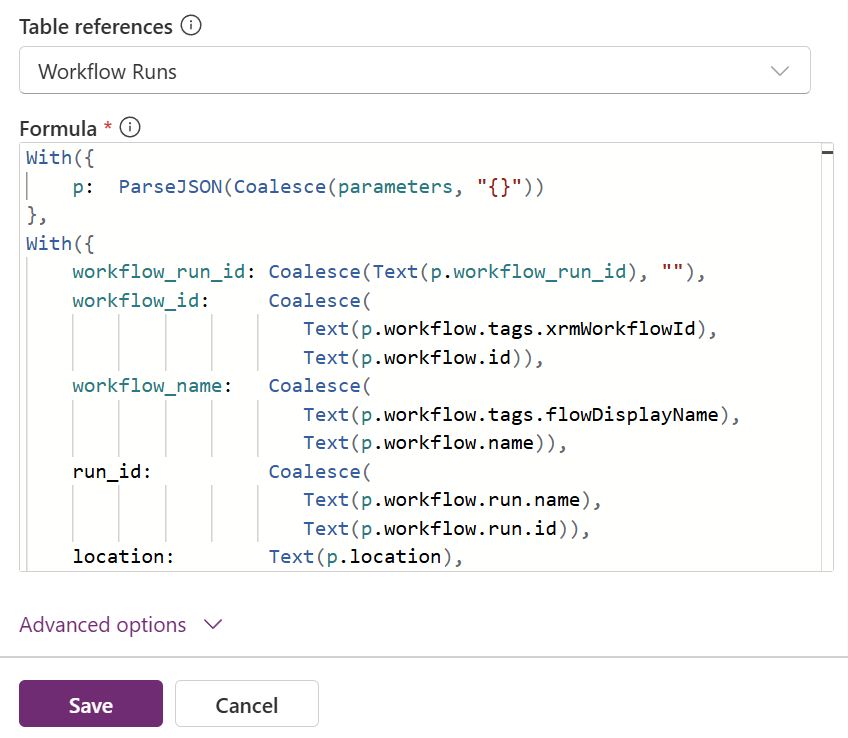
Task: Click the workflow_name field name in the formula
Action: click(x=146, y=386)
